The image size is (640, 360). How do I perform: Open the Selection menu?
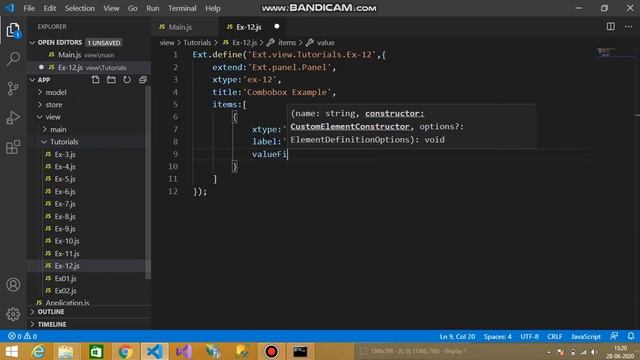pos(80,8)
